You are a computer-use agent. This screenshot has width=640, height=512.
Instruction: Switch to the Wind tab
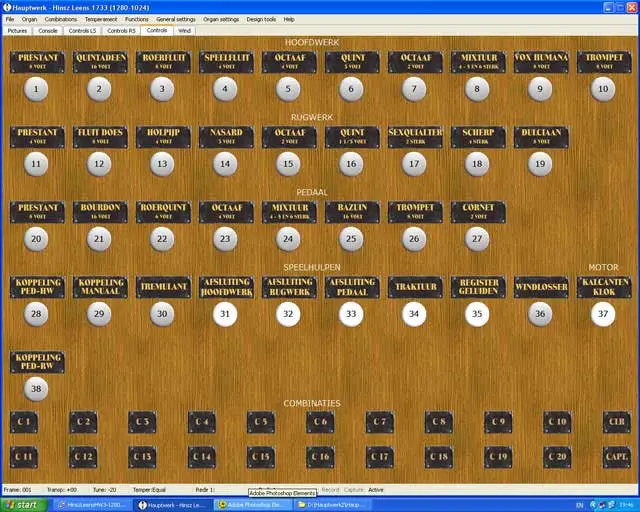[184, 30]
